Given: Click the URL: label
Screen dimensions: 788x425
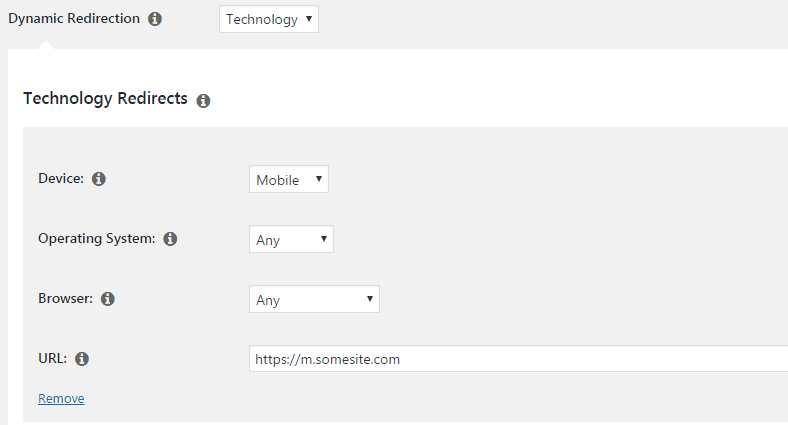Looking at the screenshot, I should click(52, 358).
